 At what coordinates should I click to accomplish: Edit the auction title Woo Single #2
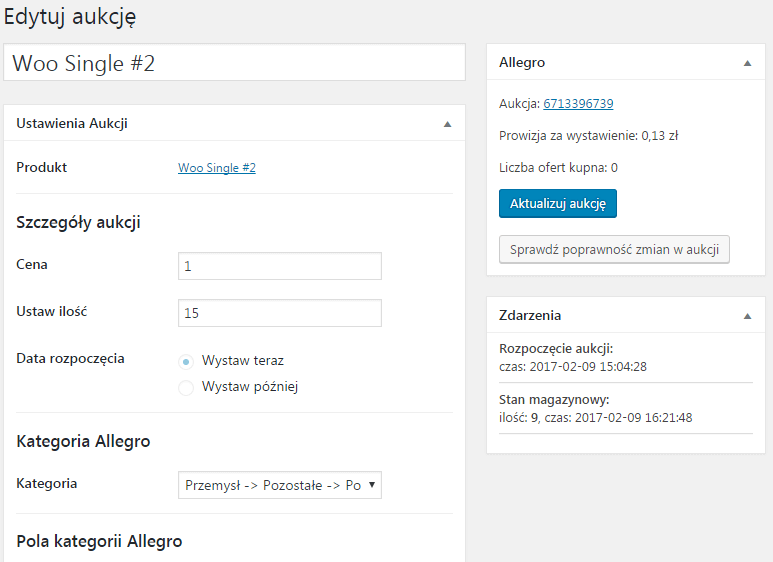click(234, 63)
